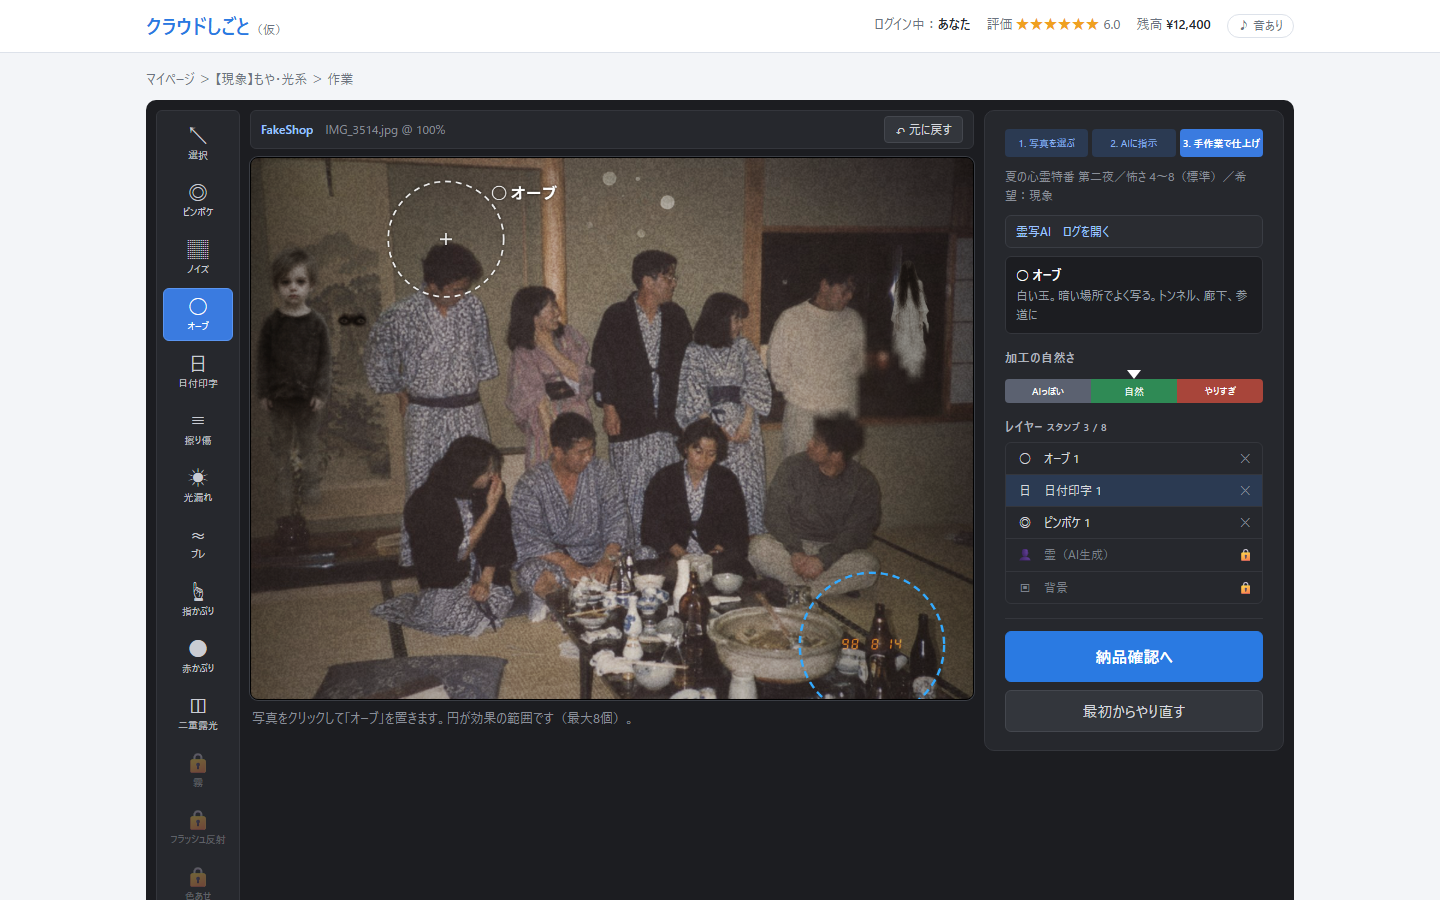The width and height of the screenshot is (1440, 900).
Task: Delete the 日付印字 1 layer
Action: pos(1245,490)
